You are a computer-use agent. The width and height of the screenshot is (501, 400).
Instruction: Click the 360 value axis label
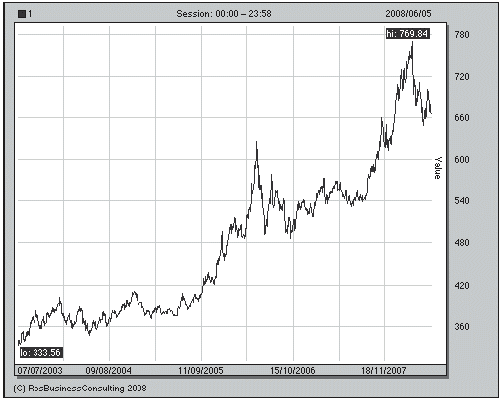pos(462,327)
